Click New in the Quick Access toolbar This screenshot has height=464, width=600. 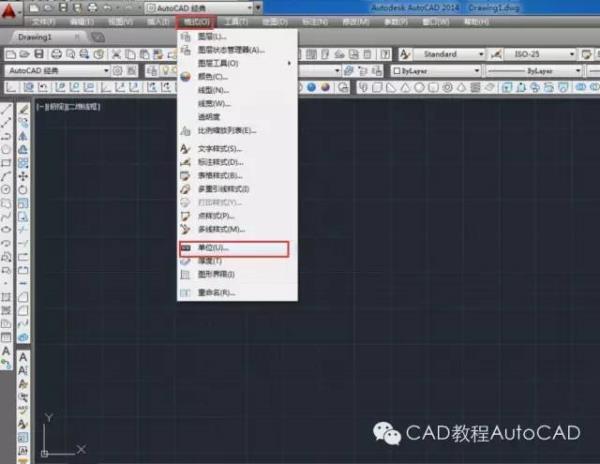pyautogui.click(x=34, y=8)
